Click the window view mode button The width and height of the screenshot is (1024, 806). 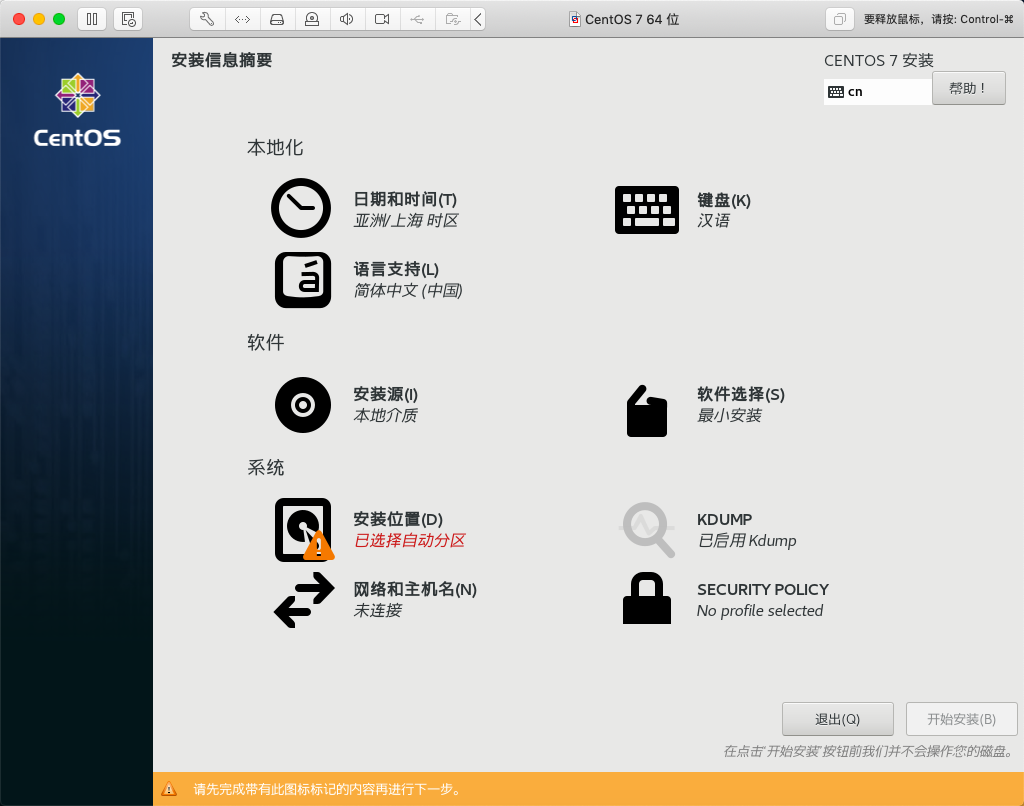pos(840,19)
